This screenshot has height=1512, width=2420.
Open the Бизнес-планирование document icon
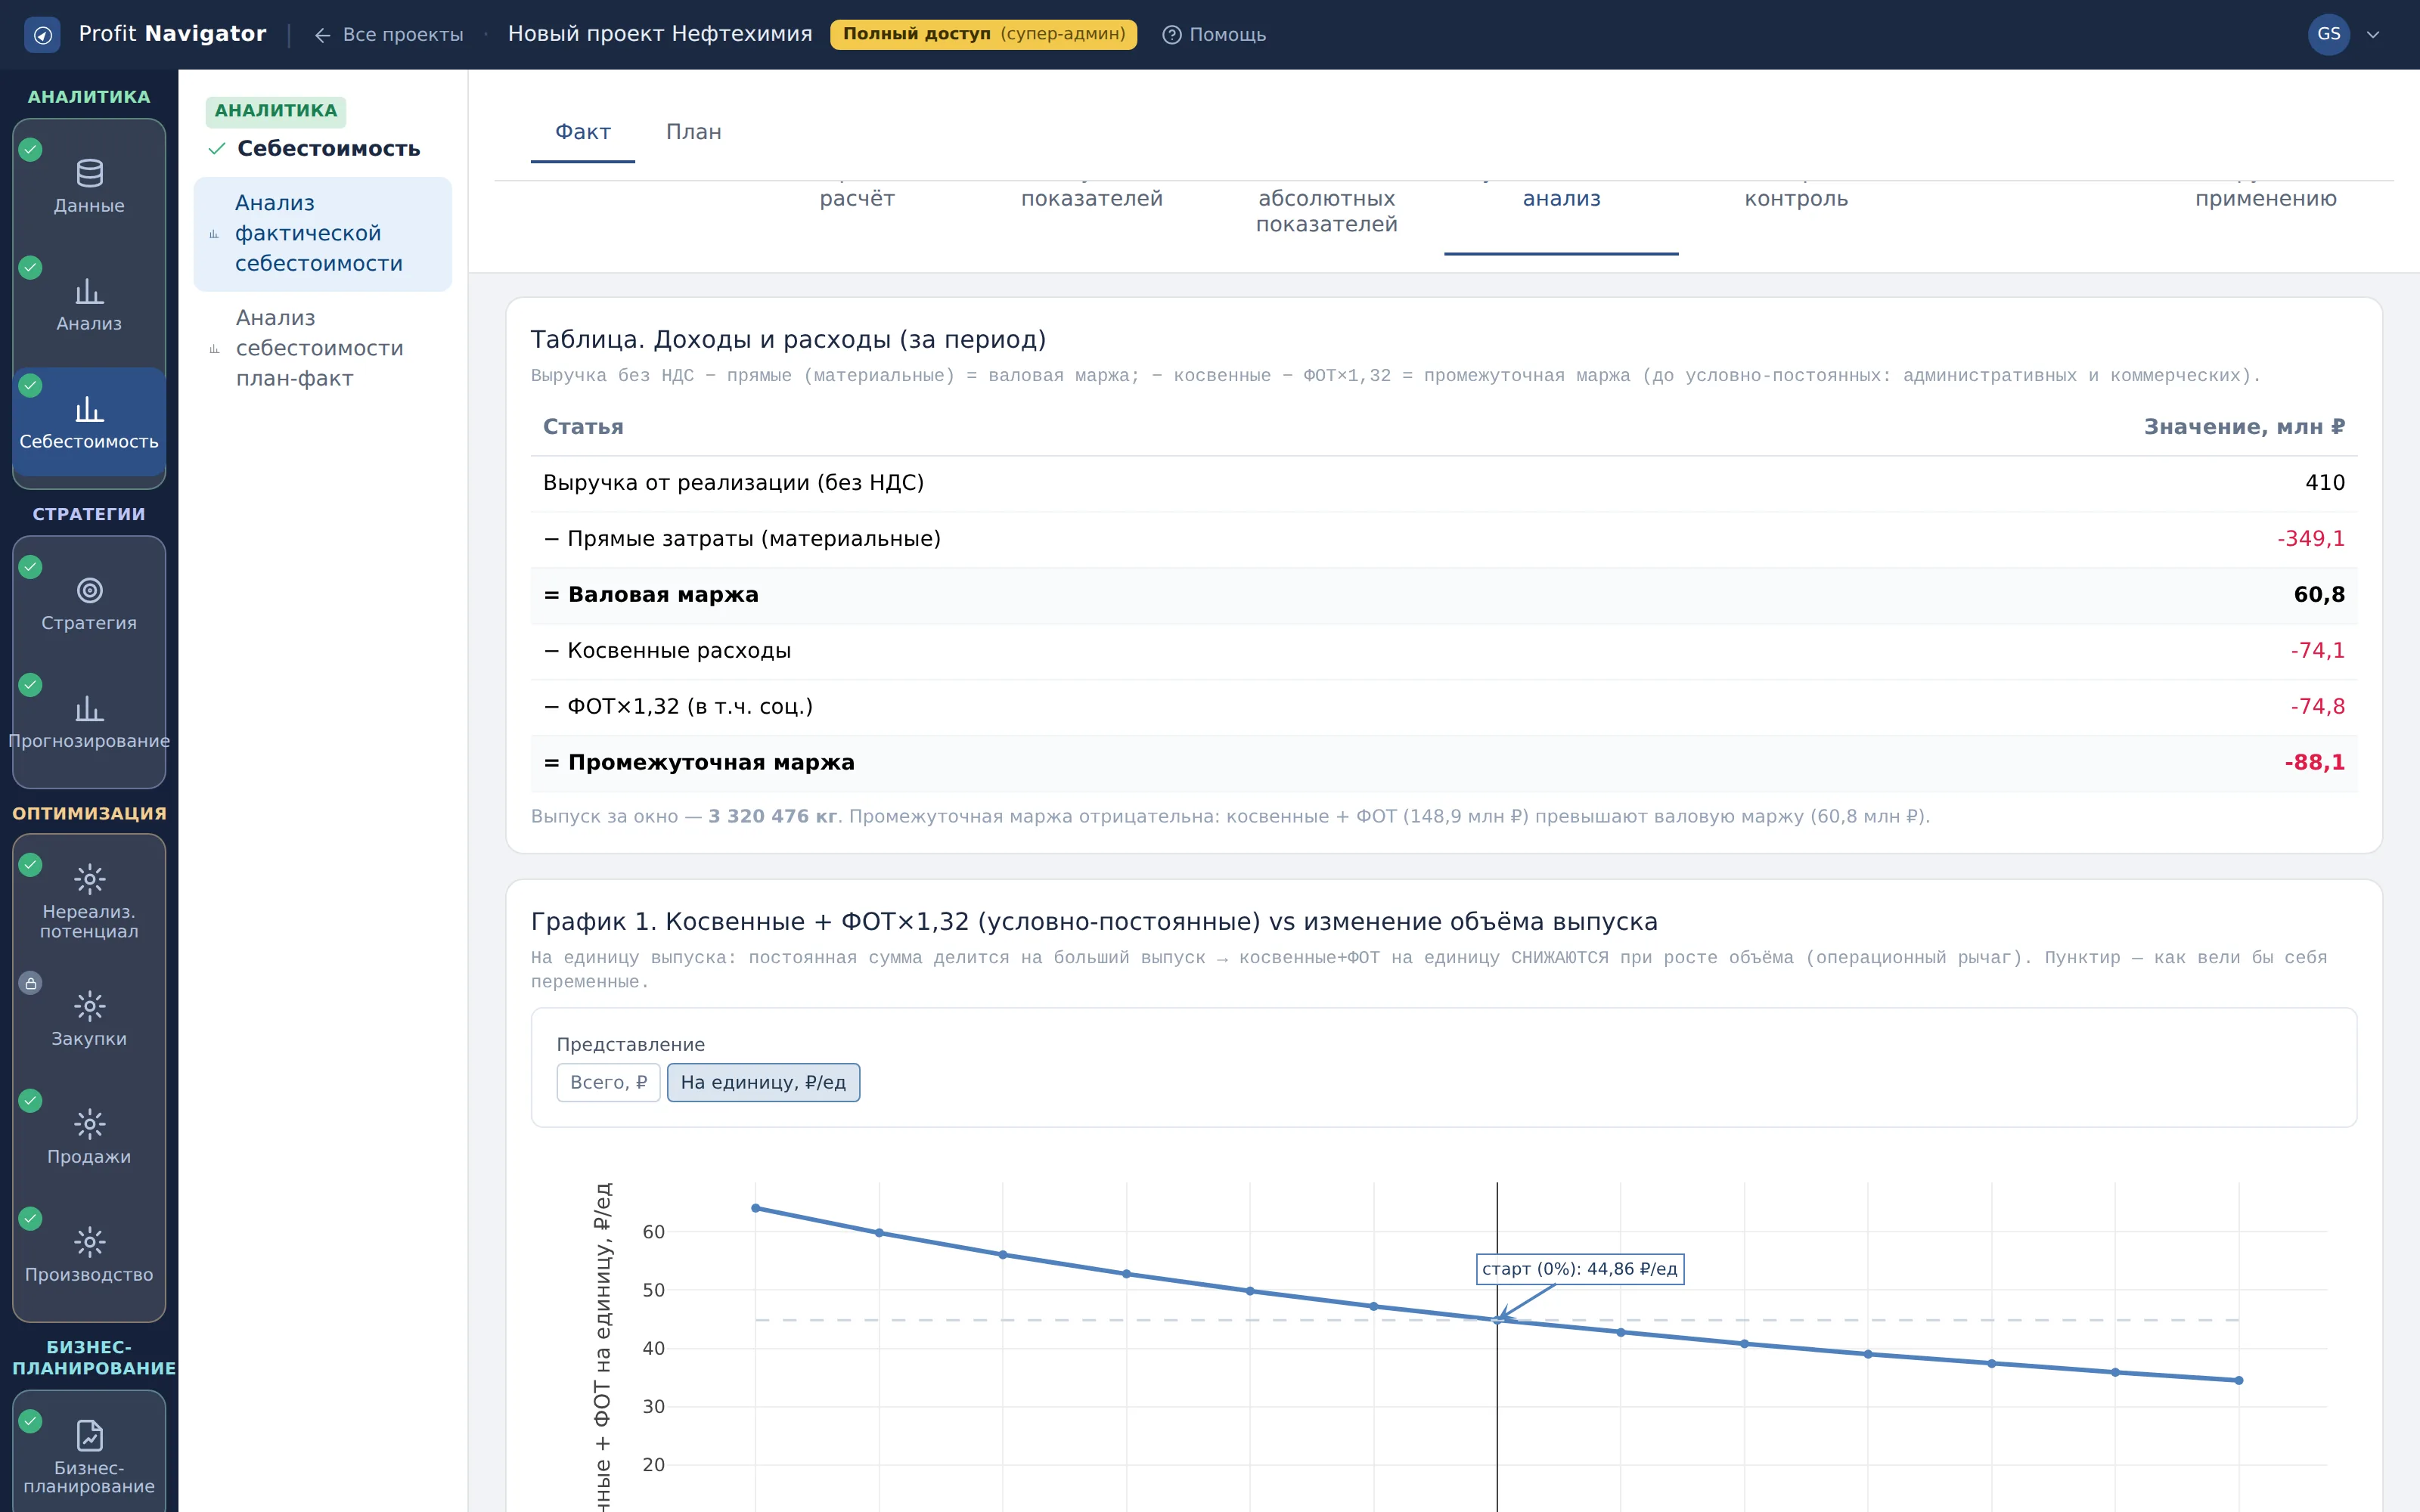89,1435
